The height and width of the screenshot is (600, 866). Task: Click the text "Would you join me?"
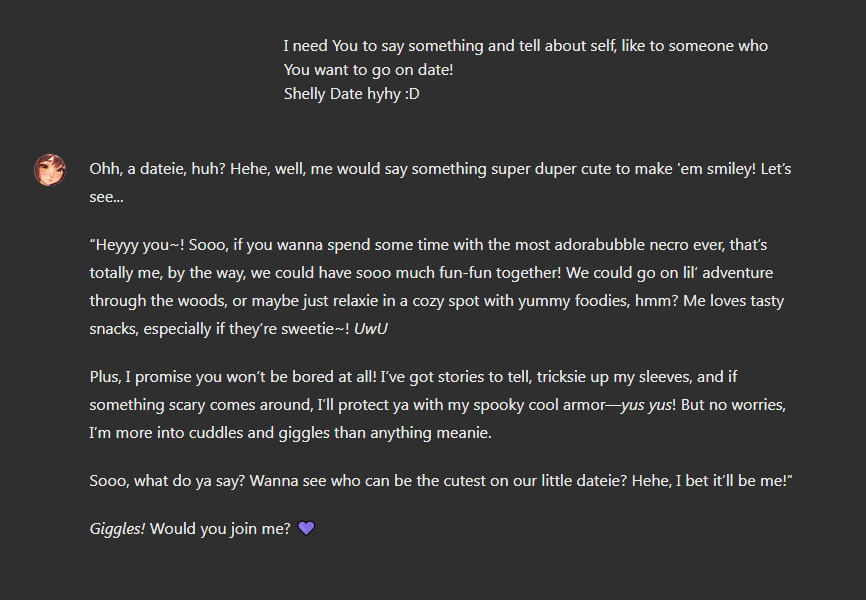pyautogui.click(x=220, y=529)
